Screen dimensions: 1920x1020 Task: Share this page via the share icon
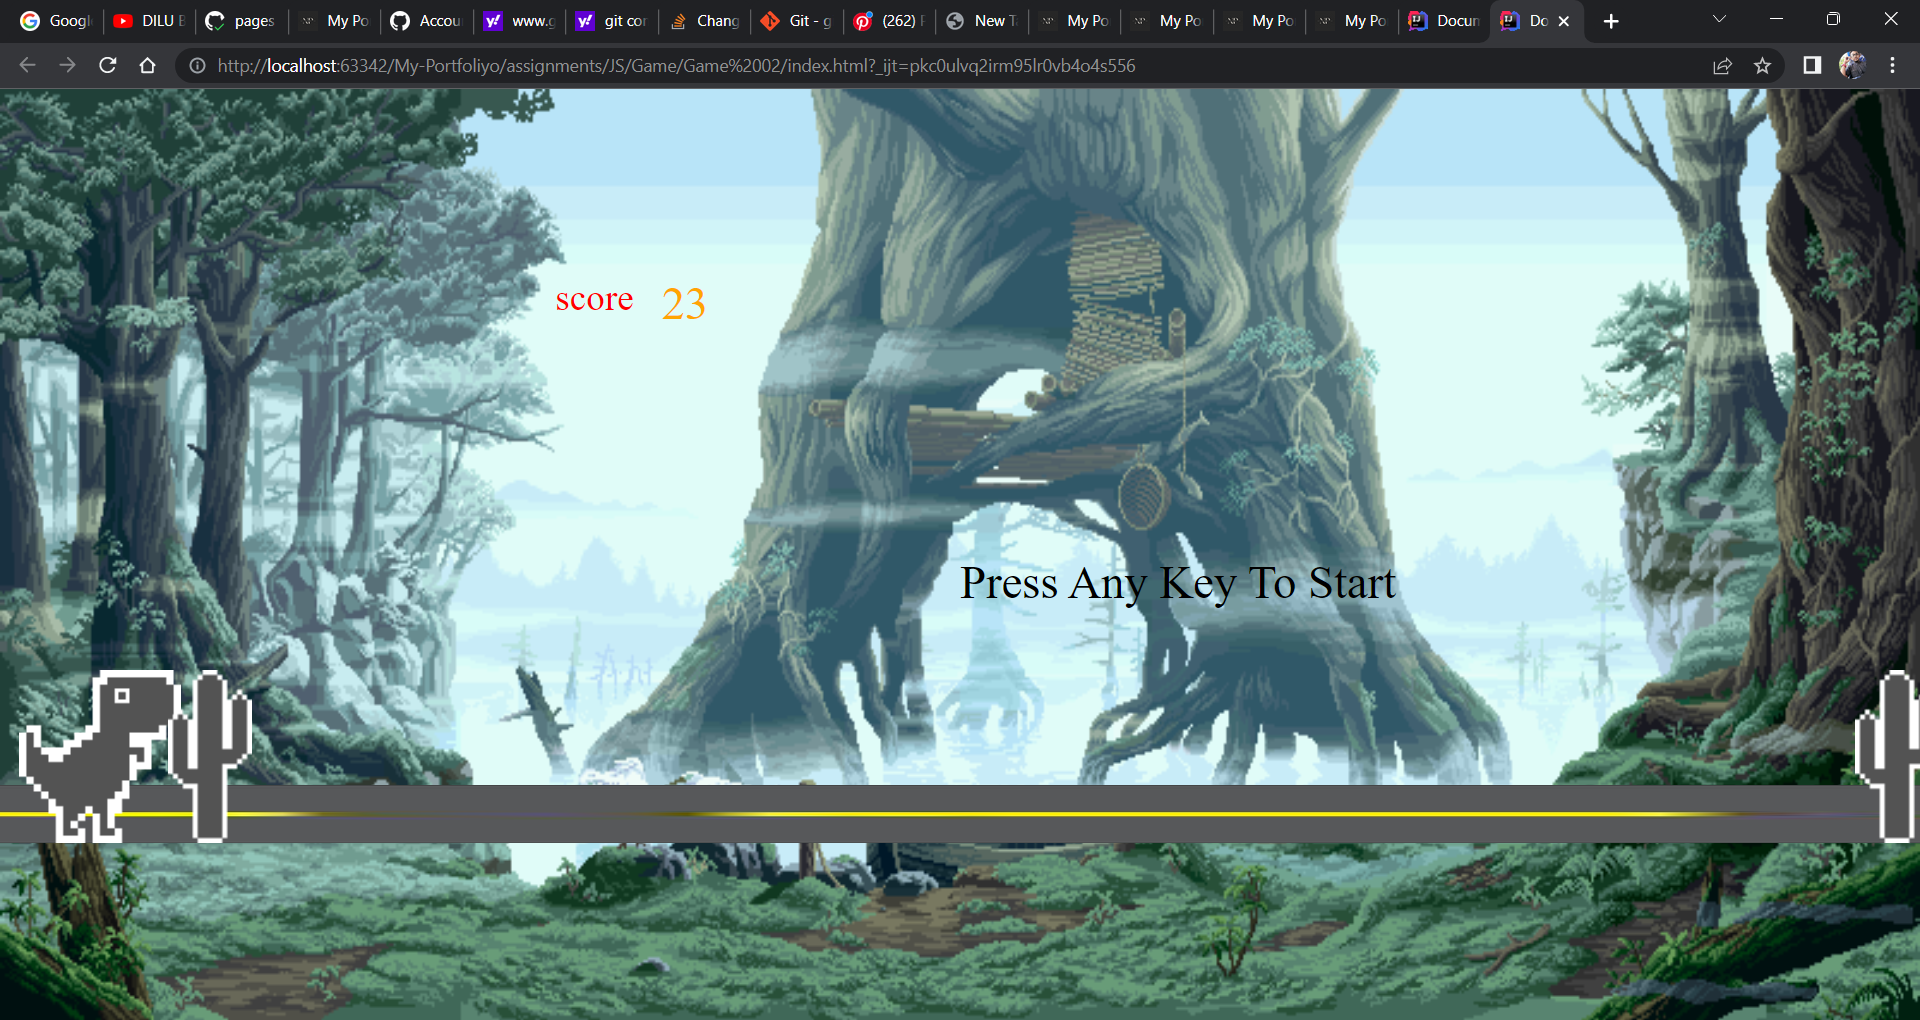pyautogui.click(x=1722, y=66)
